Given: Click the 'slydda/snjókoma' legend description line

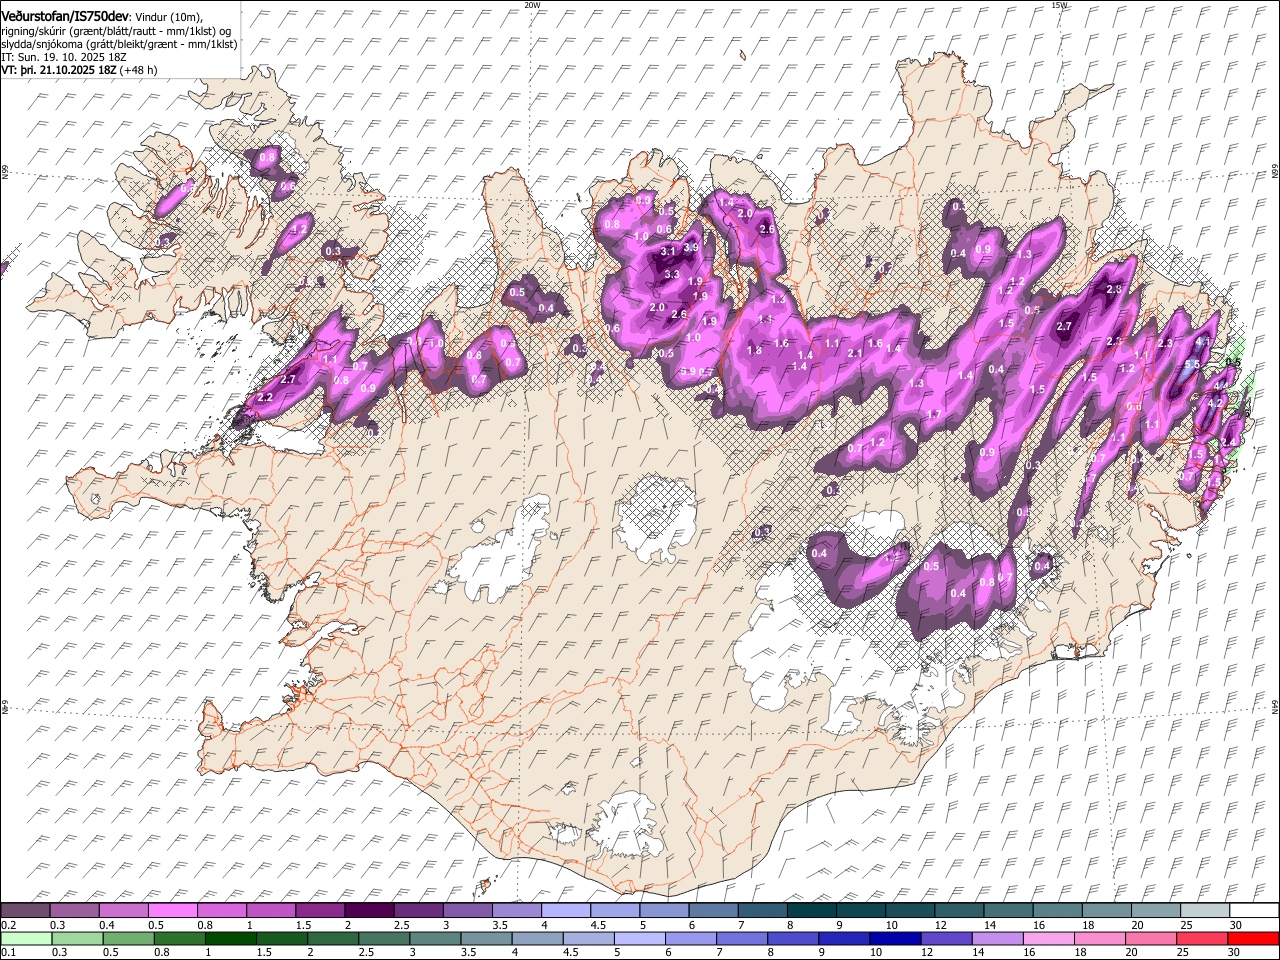Looking at the screenshot, I should [x=119, y=44].
